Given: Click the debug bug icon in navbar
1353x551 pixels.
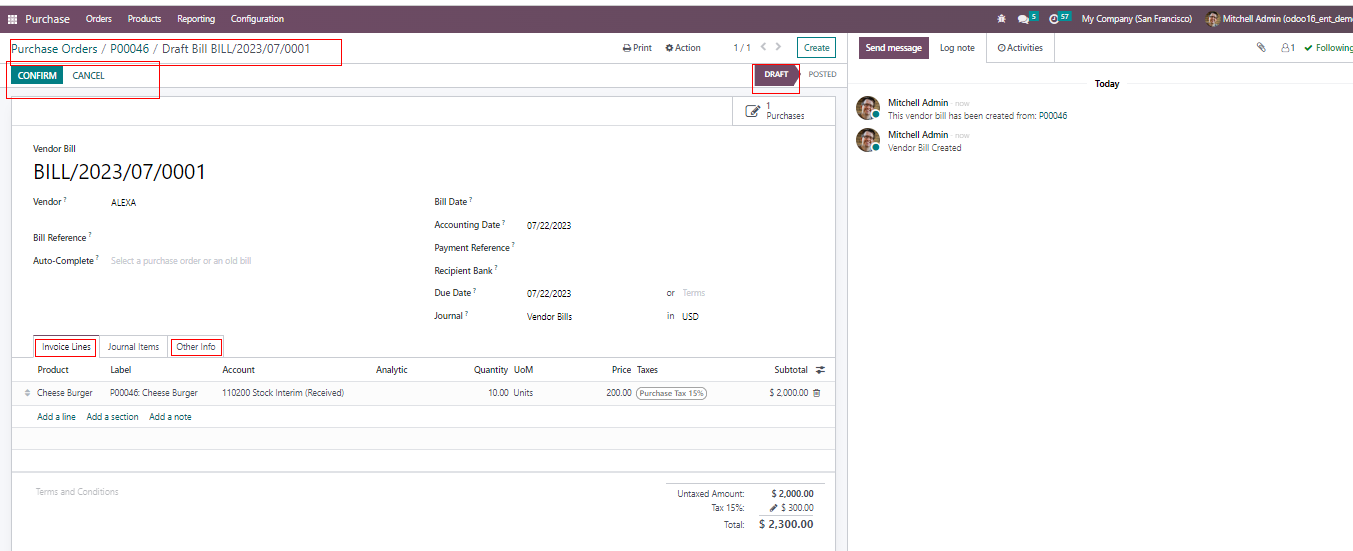Looking at the screenshot, I should 1002,19.
